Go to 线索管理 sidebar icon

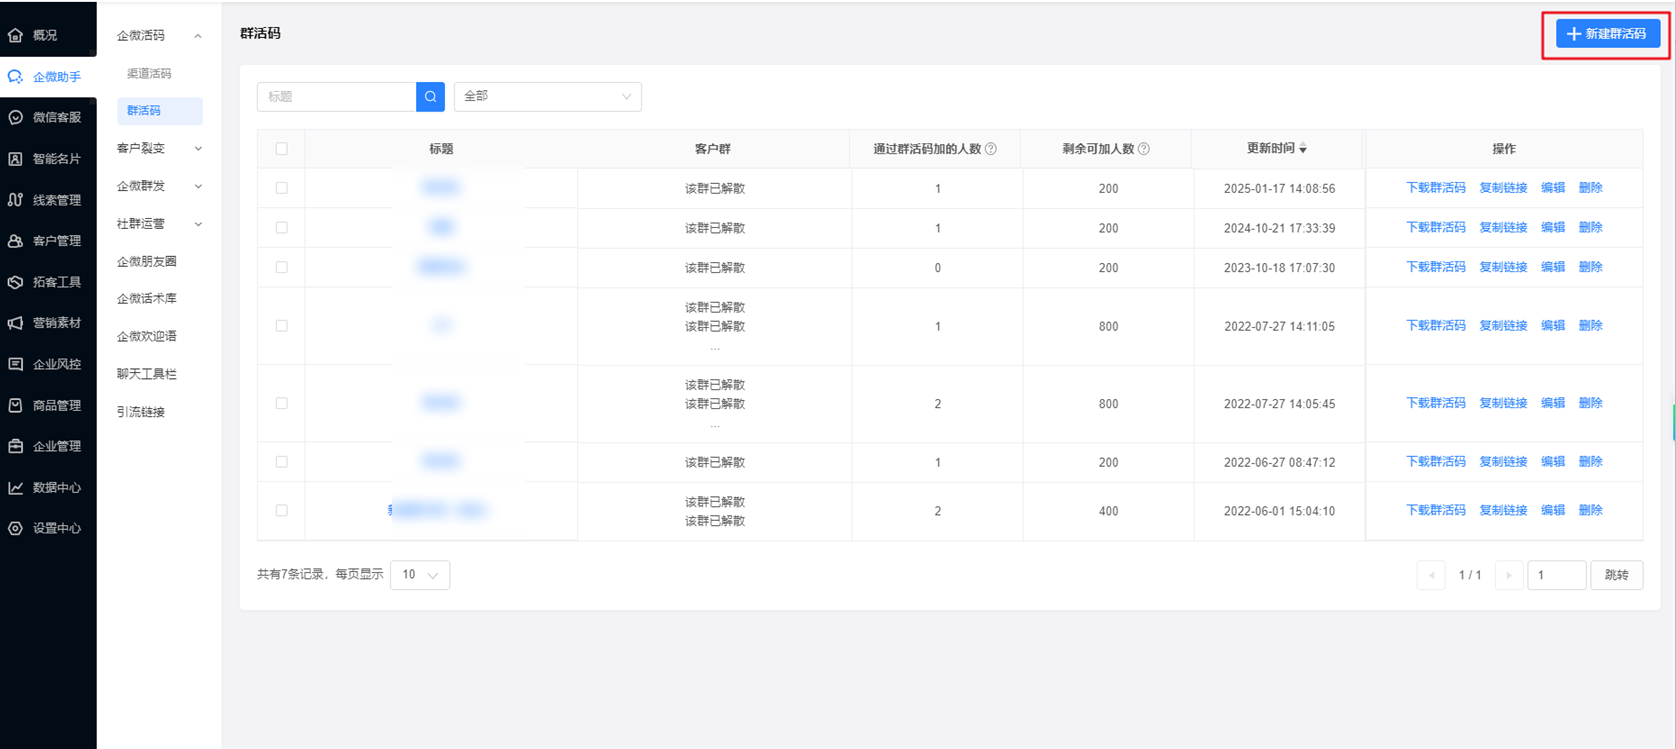click(x=16, y=200)
